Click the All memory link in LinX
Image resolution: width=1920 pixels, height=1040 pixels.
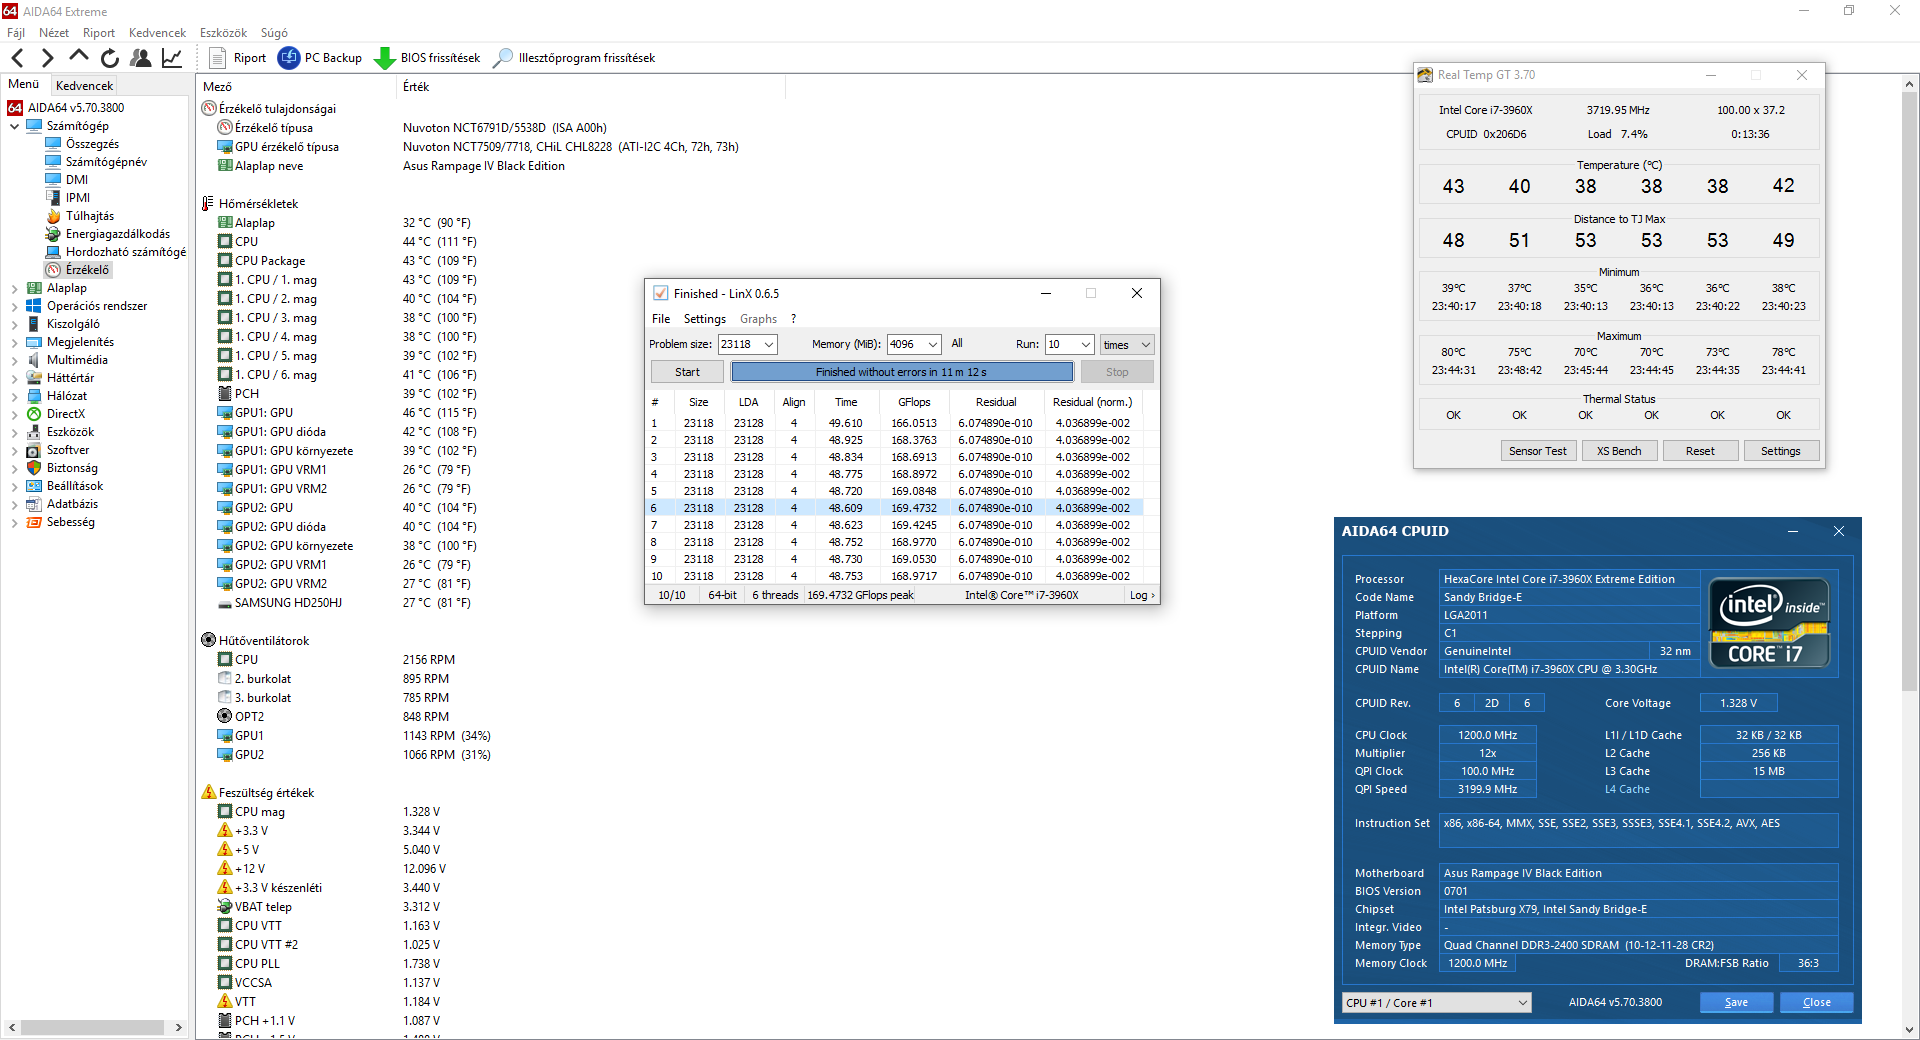click(x=957, y=343)
